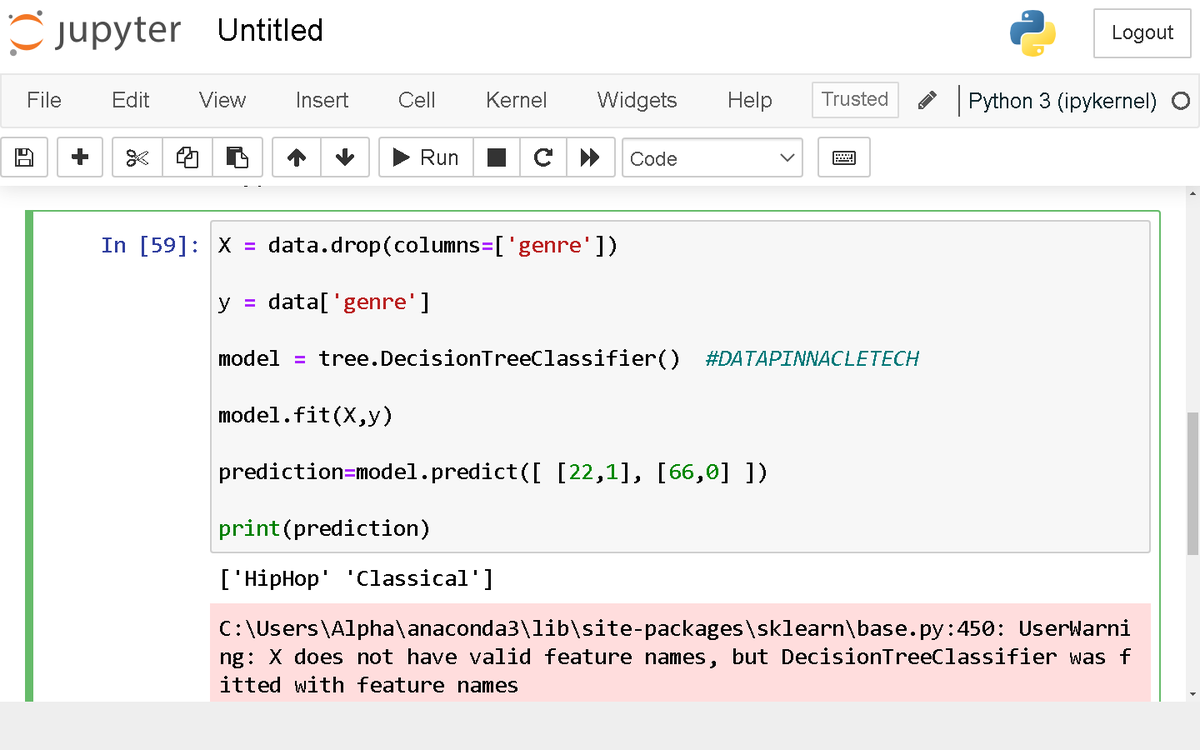Open the Widgets menu
Viewport: 1200px width, 750px height.
pyautogui.click(x=637, y=100)
